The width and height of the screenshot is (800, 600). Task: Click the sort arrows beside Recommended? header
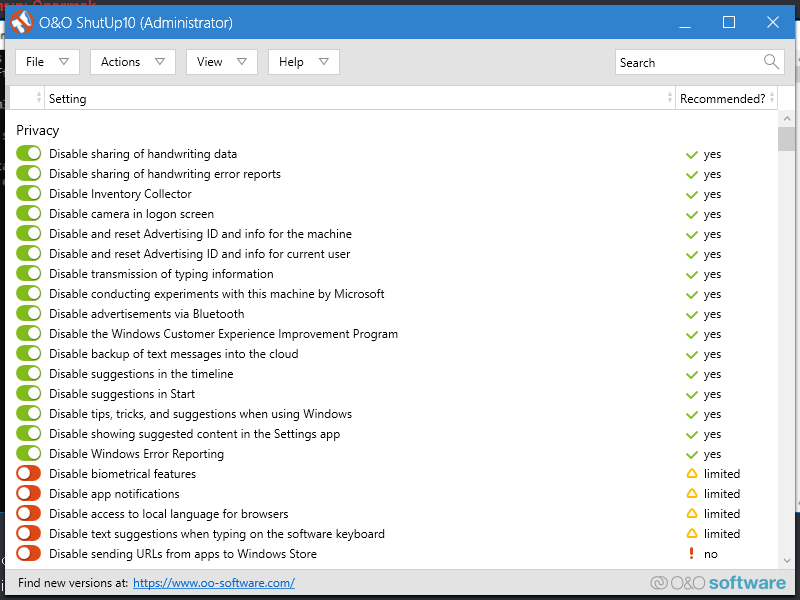pyautogui.click(x=771, y=97)
